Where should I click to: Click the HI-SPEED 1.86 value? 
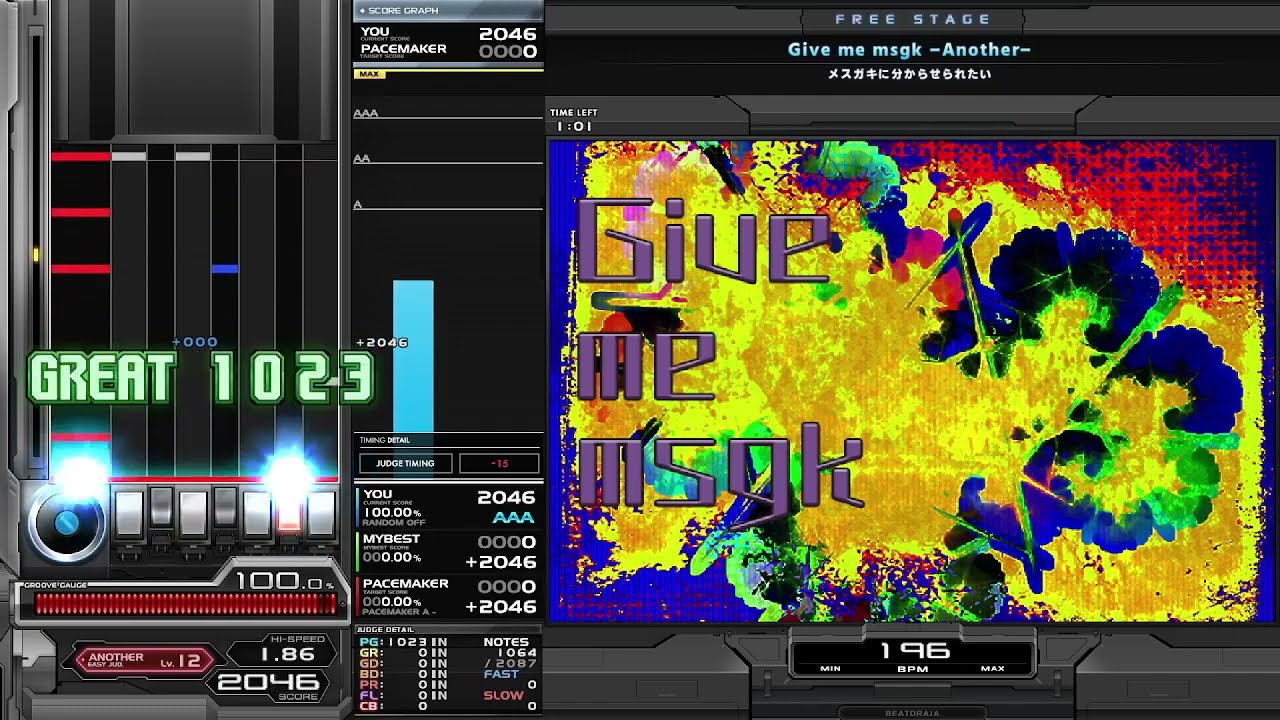coord(287,654)
